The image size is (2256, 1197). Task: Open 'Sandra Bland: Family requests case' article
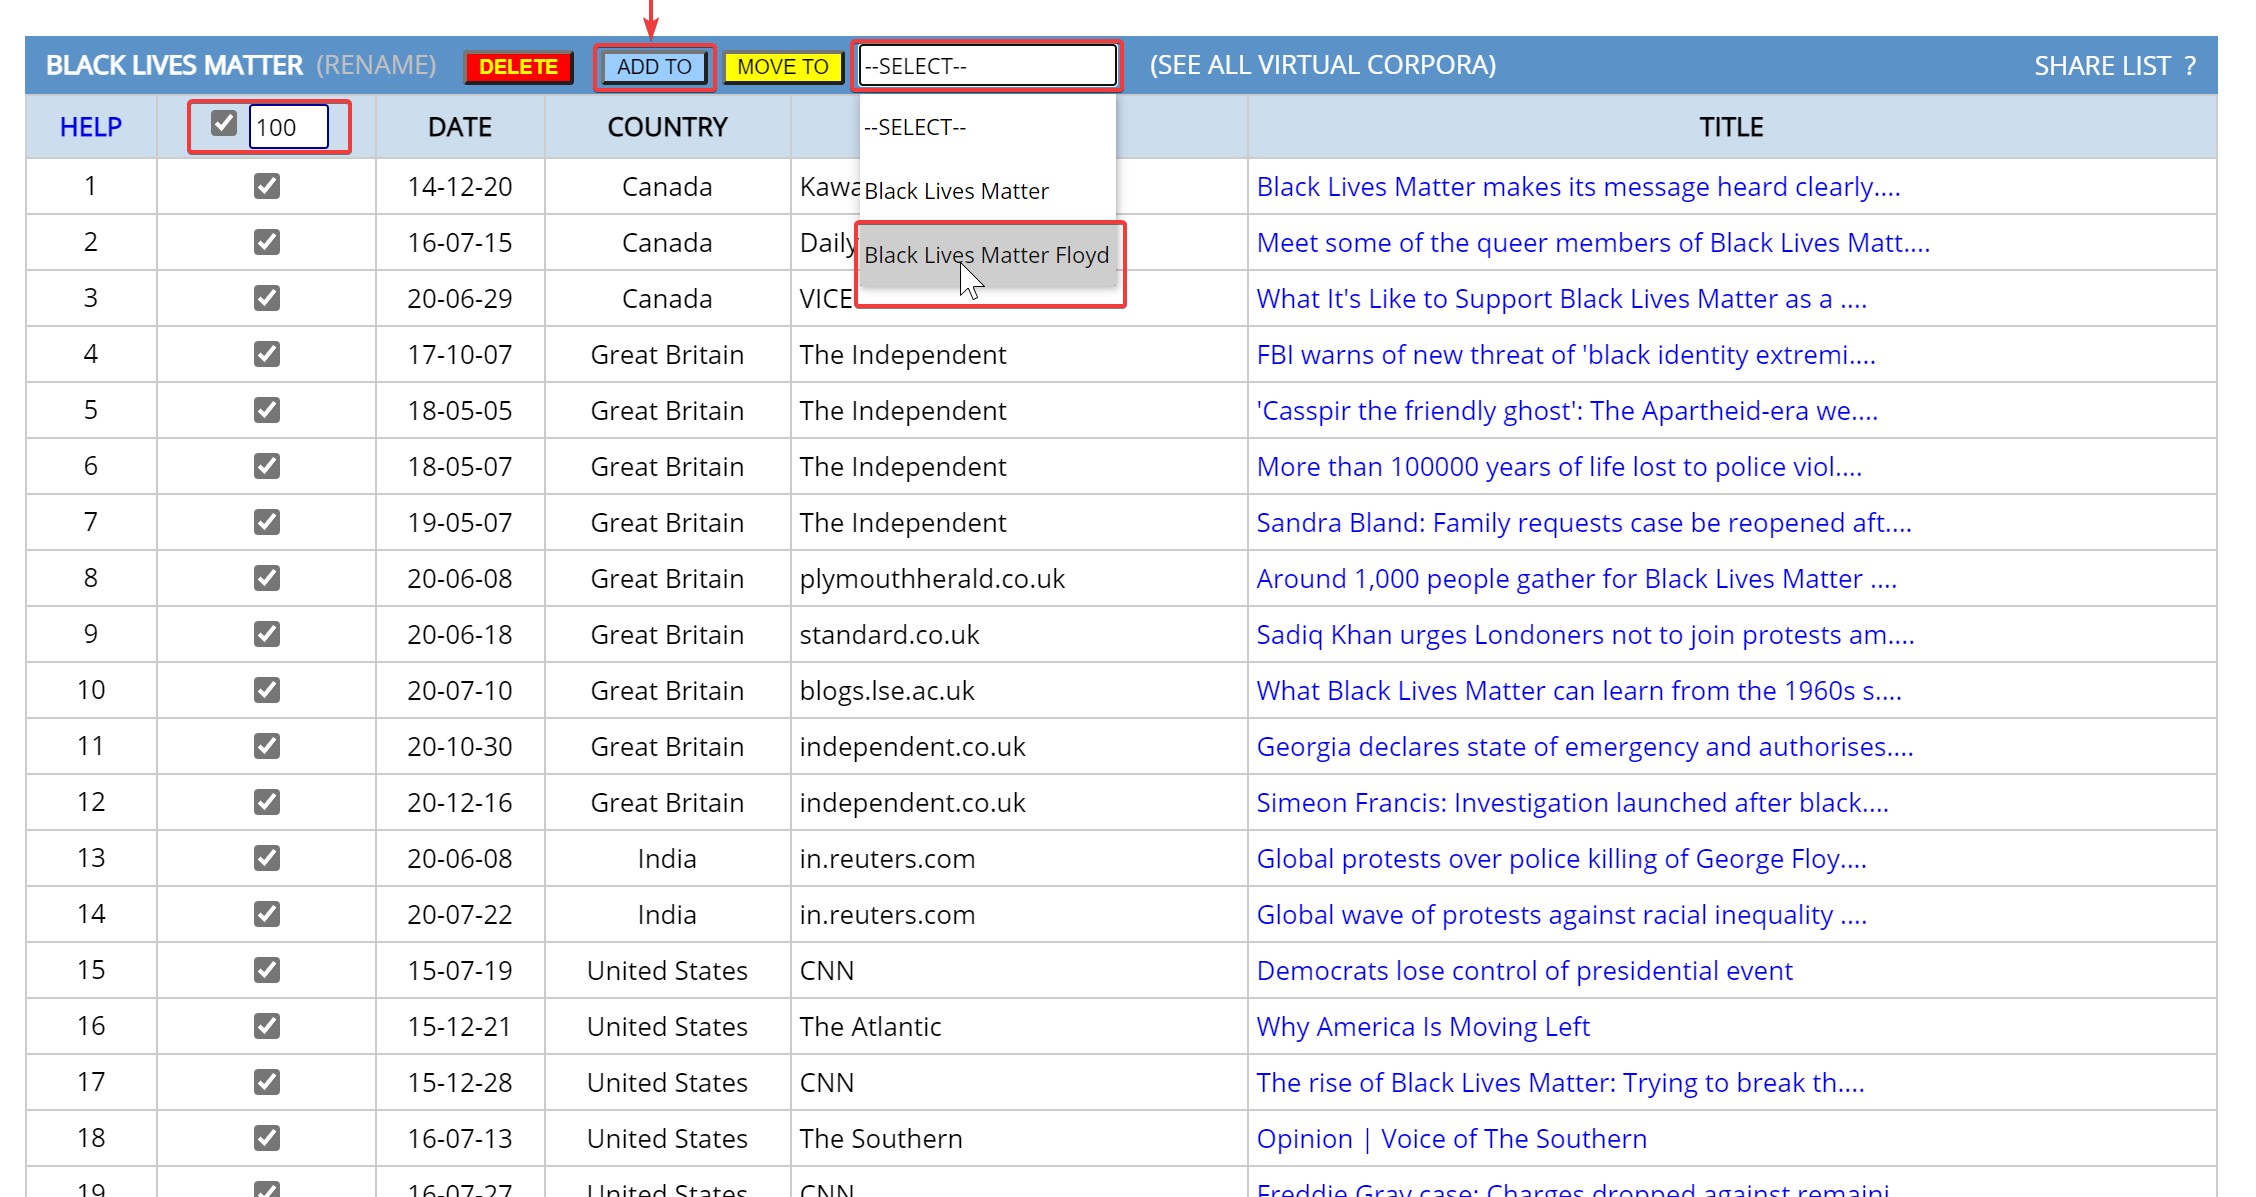[1584, 523]
